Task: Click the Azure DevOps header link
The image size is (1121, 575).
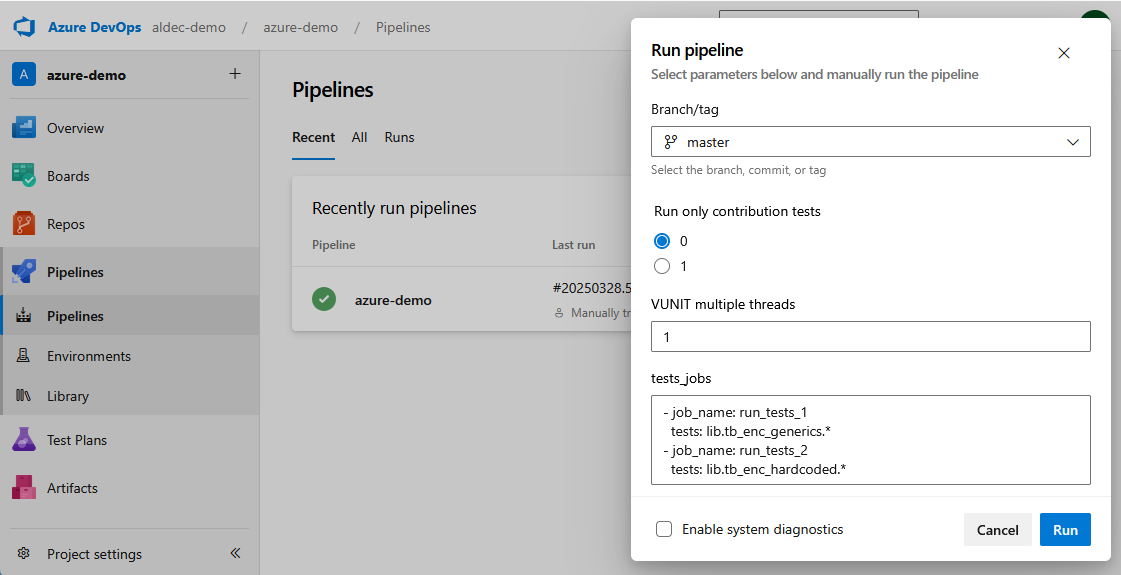Action: [94, 27]
